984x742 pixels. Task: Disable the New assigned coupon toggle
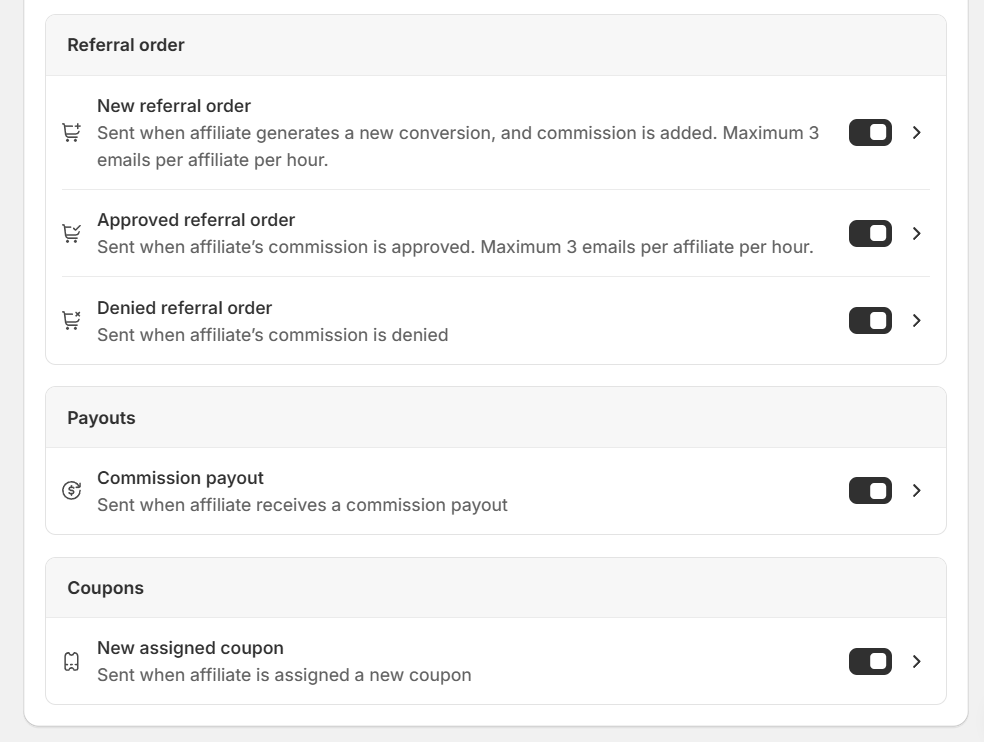870,662
